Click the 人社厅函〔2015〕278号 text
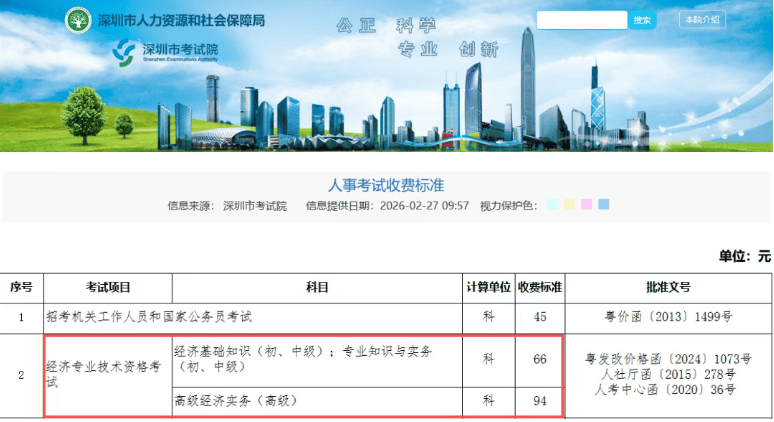774x422 pixels. [668, 374]
